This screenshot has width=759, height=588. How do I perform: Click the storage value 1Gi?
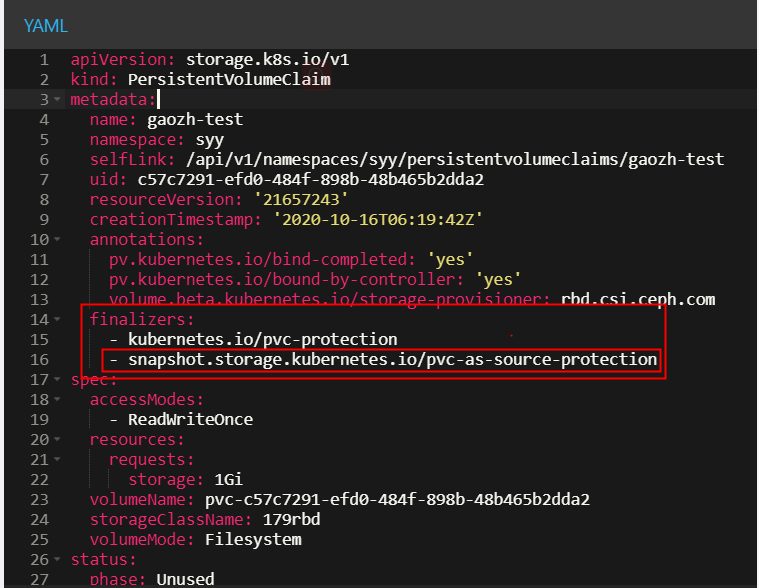pos(228,479)
